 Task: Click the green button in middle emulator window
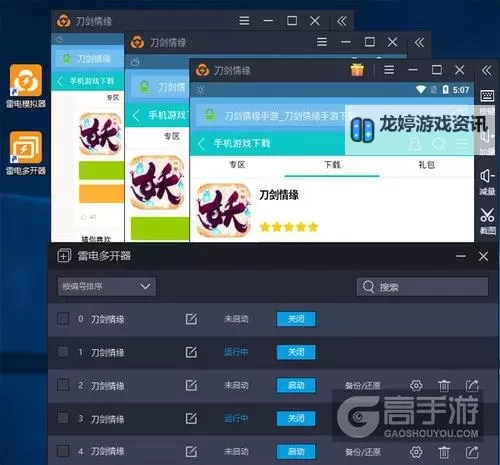click(x=160, y=228)
